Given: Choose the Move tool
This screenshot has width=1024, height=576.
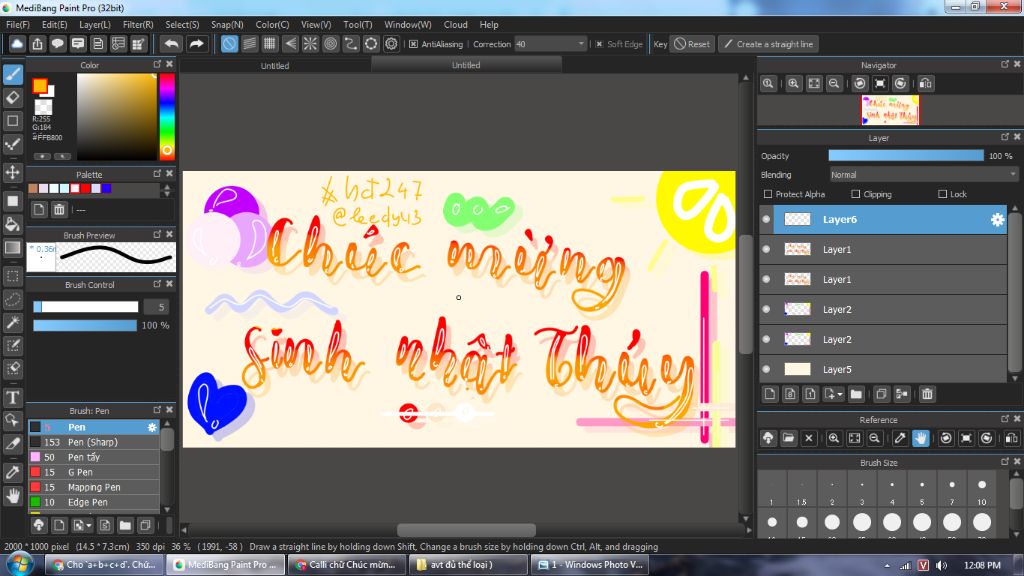Looking at the screenshot, I should pyautogui.click(x=12, y=172).
